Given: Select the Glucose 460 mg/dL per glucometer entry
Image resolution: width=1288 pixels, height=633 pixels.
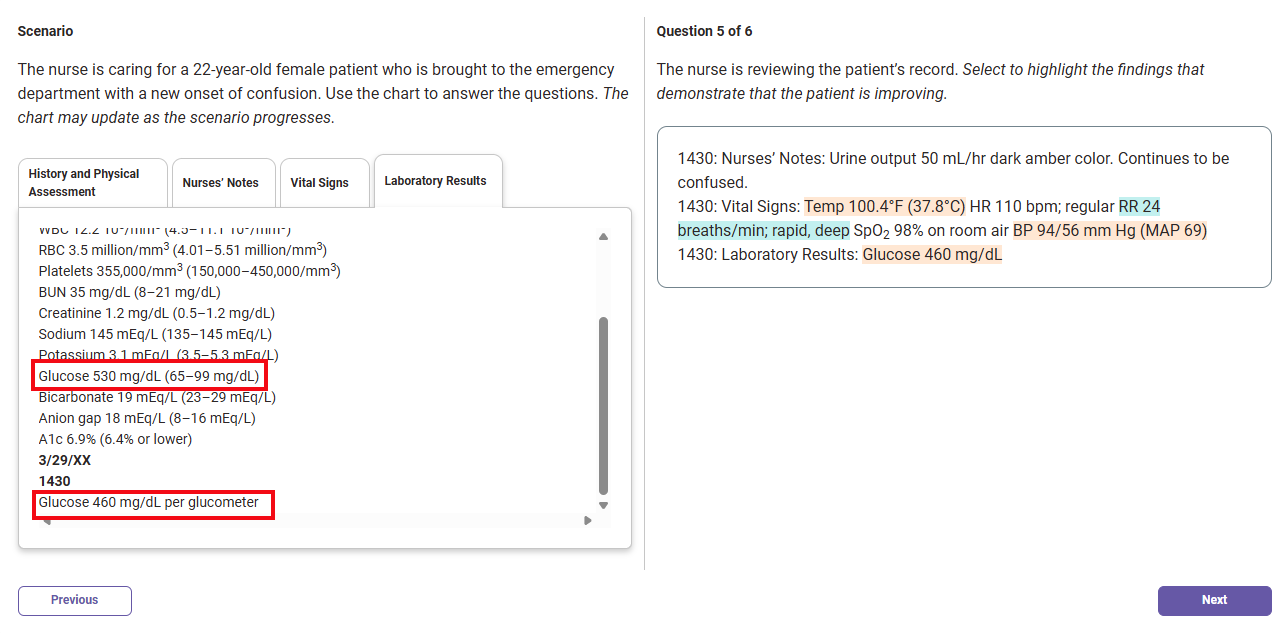Looking at the screenshot, I should pyautogui.click(x=152, y=502).
